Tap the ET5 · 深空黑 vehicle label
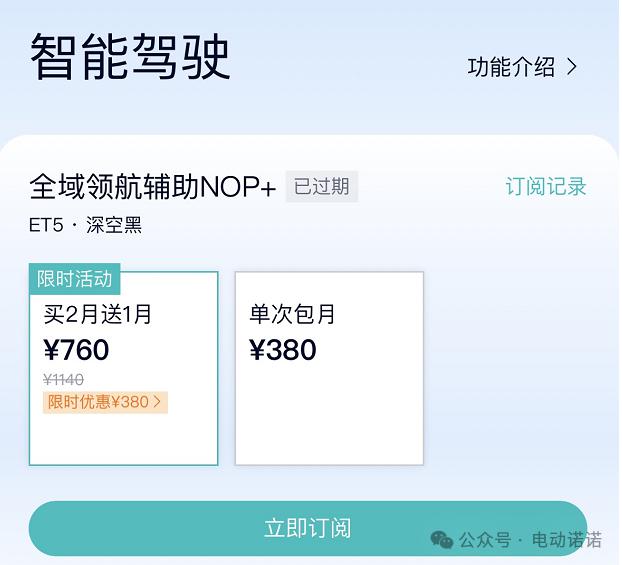Image resolution: width=622 pixels, height=565 pixels. click(x=86, y=225)
